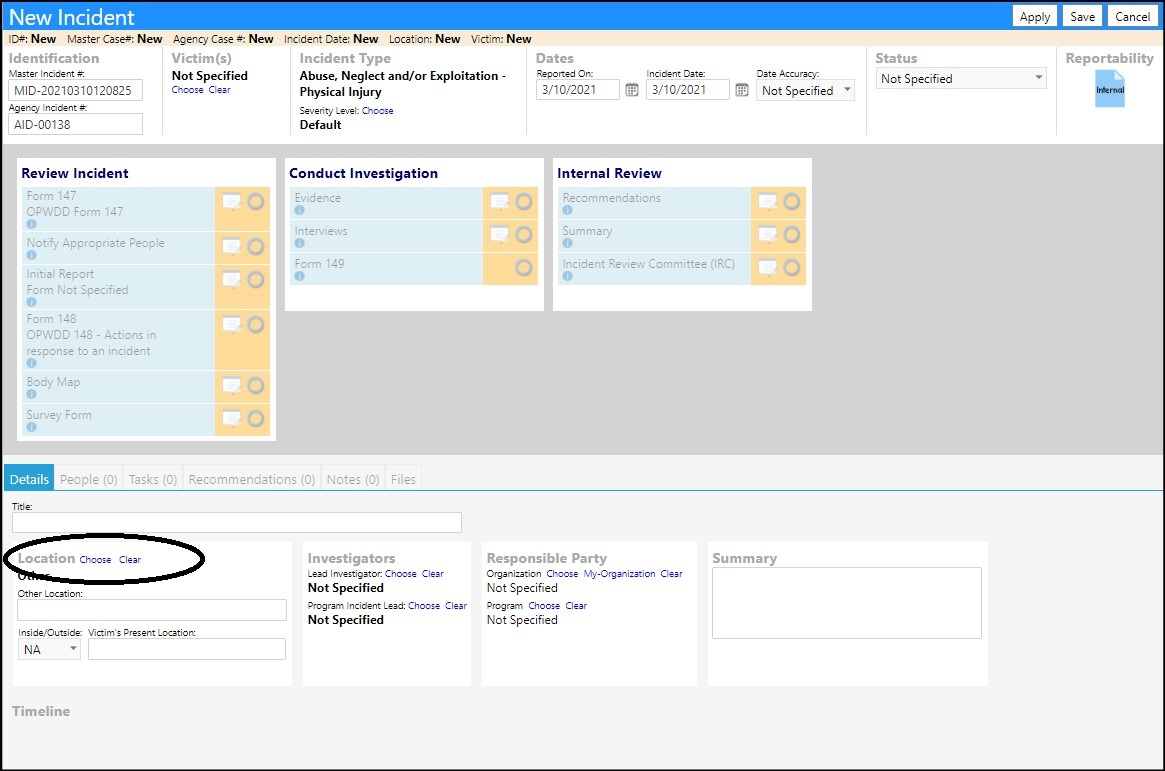Open Incident Date calendar picker
This screenshot has width=1165, height=771.
click(741, 90)
